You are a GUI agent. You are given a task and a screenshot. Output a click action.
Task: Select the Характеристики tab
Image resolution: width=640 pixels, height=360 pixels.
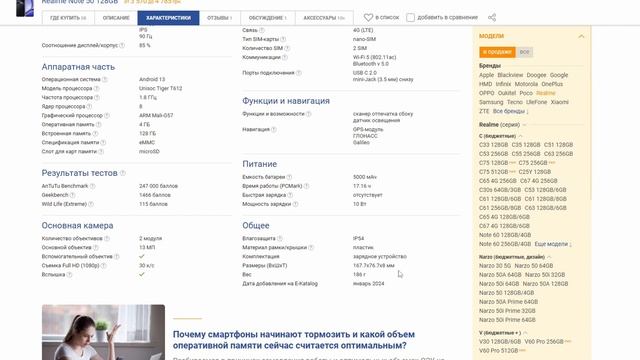coord(168,18)
